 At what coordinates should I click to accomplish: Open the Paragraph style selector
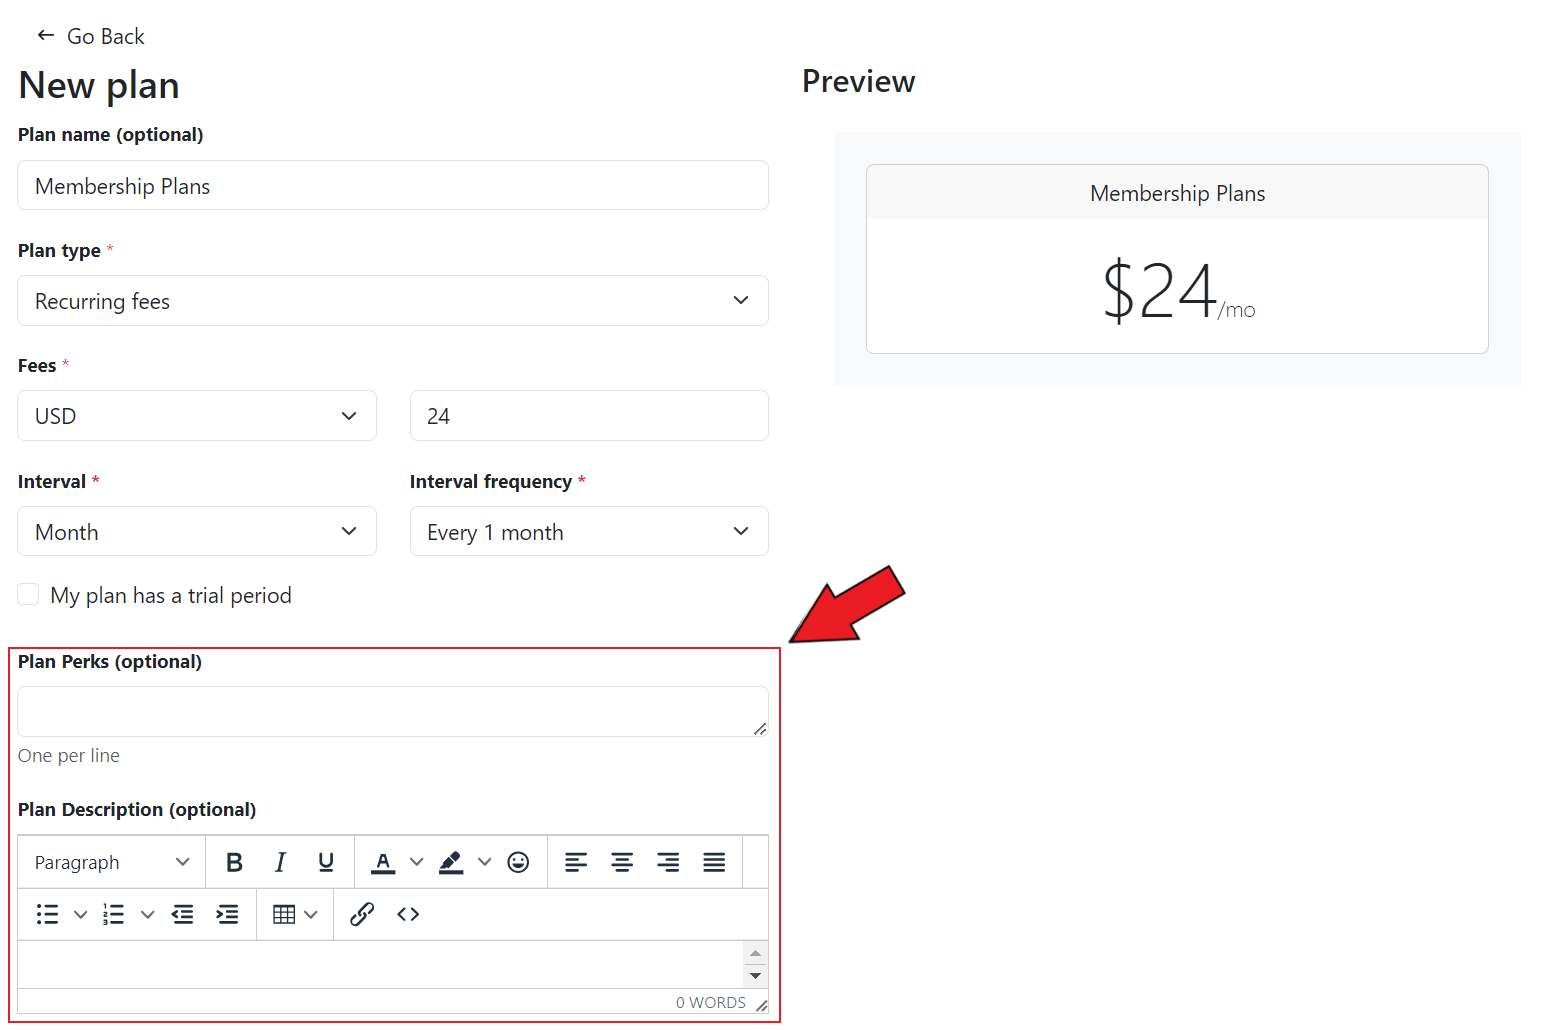pos(111,862)
